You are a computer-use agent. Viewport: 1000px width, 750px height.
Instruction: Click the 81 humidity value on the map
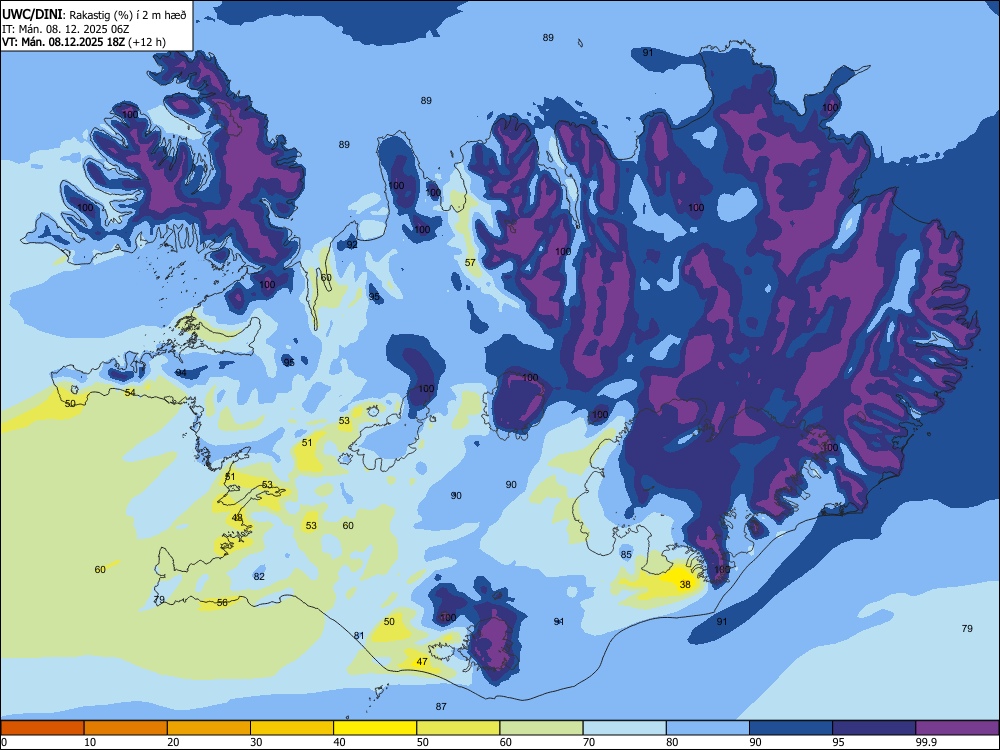pyautogui.click(x=359, y=635)
